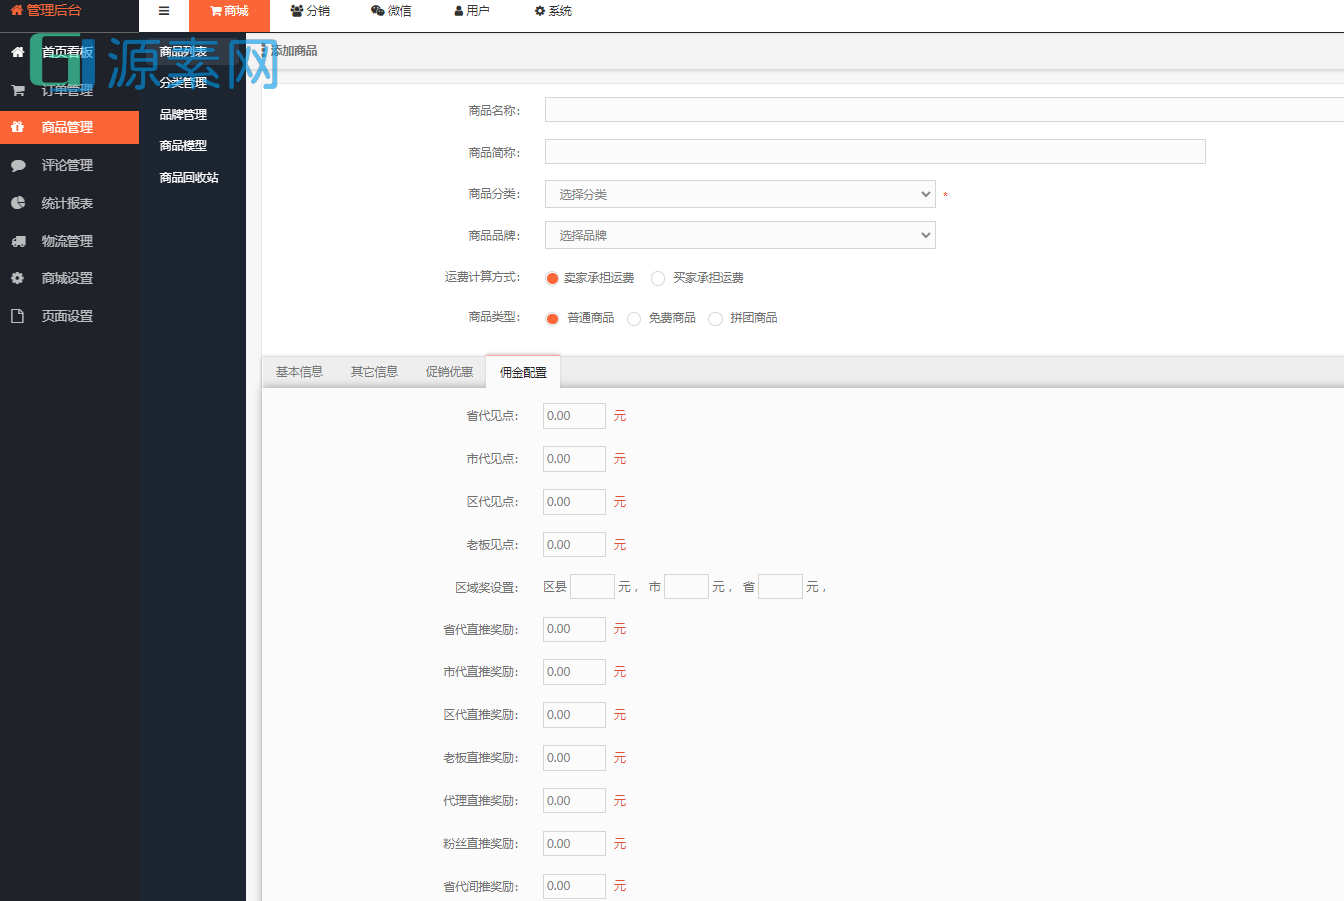
Task: Switch to the 基本信息 tab
Action: click(x=299, y=371)
